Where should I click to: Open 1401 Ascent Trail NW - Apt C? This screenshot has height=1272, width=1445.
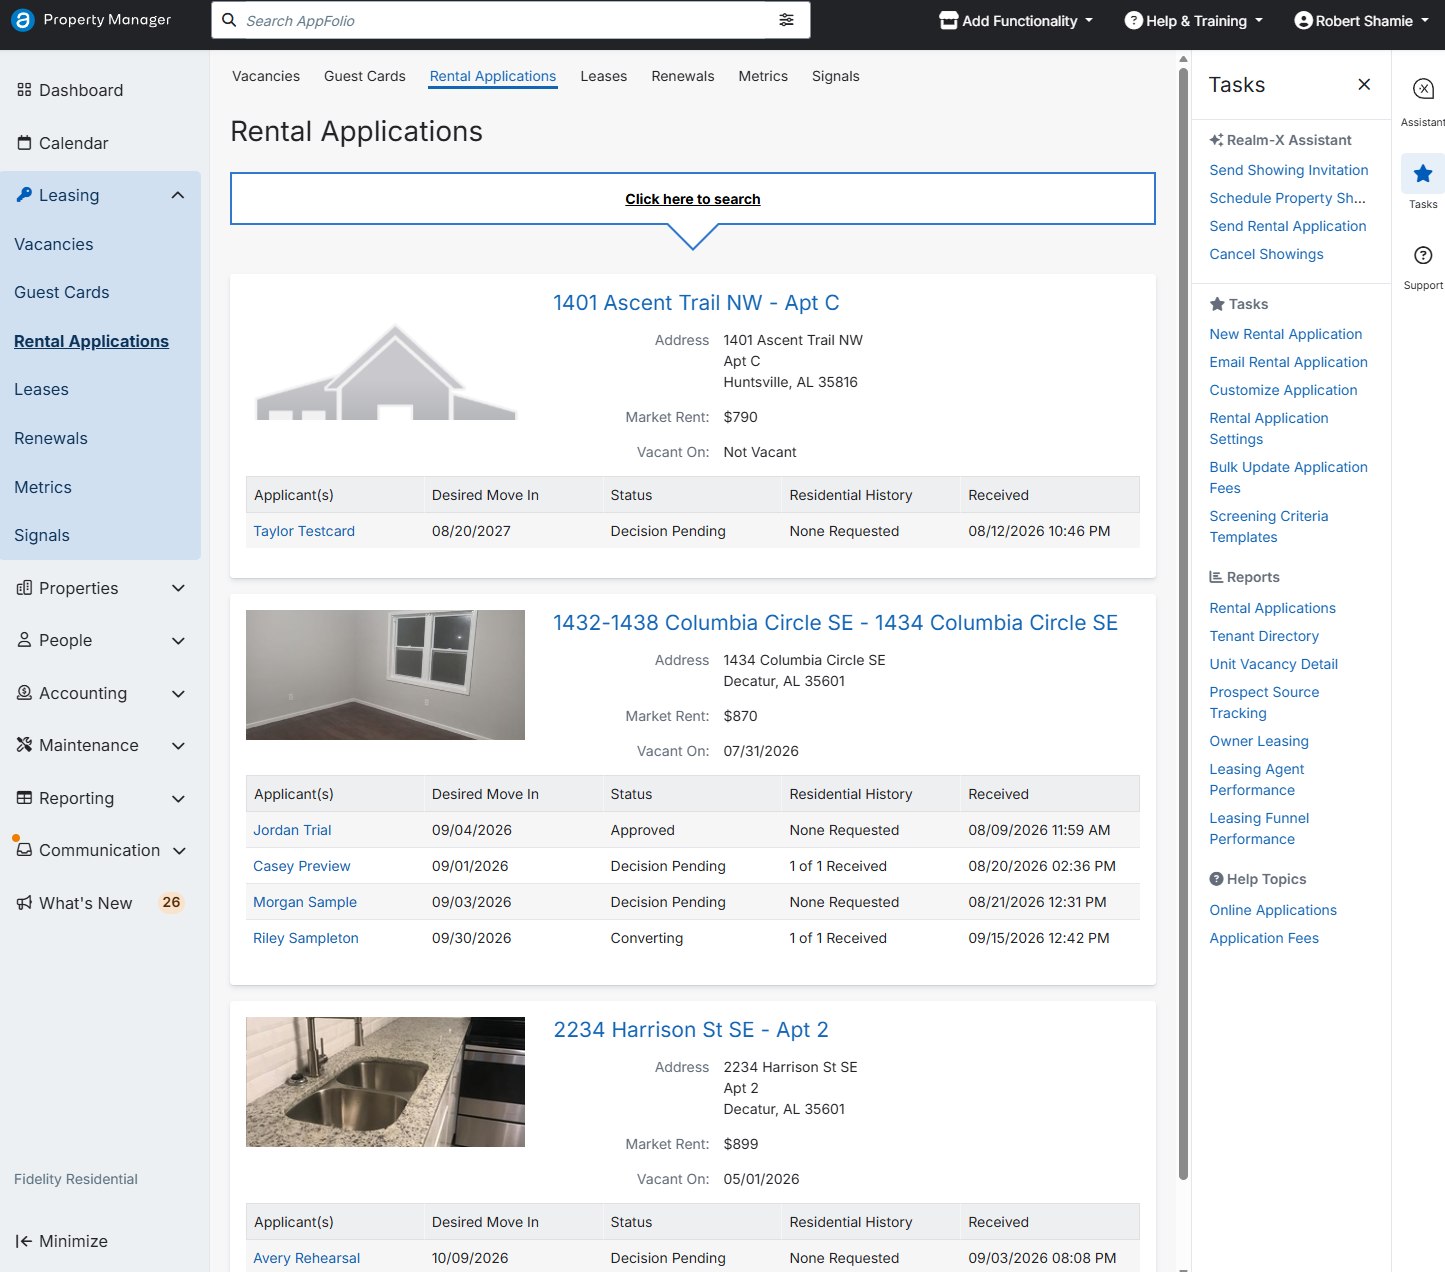click(696, 303)
